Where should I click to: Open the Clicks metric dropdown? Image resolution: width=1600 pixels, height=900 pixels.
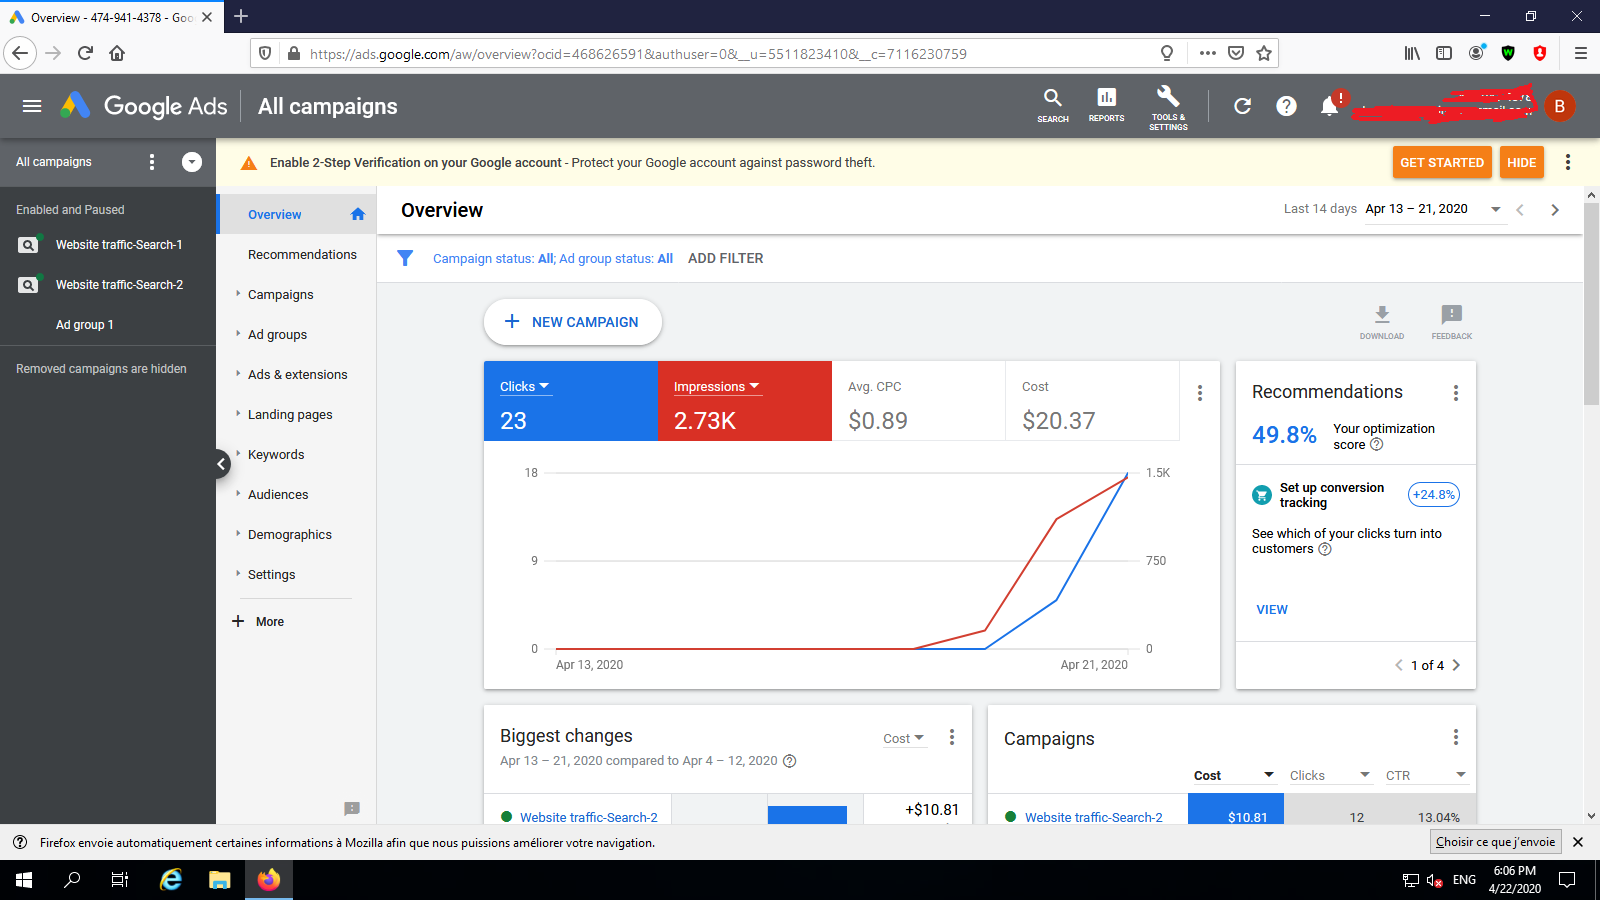click(525, 387)
